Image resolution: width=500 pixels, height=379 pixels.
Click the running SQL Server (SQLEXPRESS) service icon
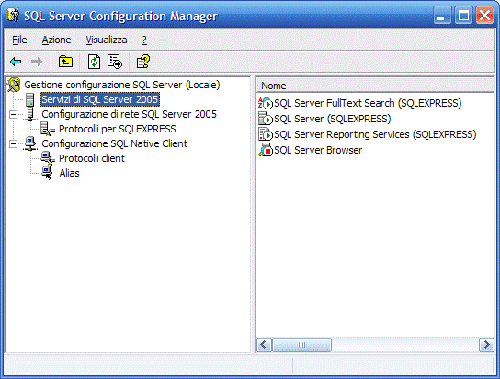[x=265, y=119]
